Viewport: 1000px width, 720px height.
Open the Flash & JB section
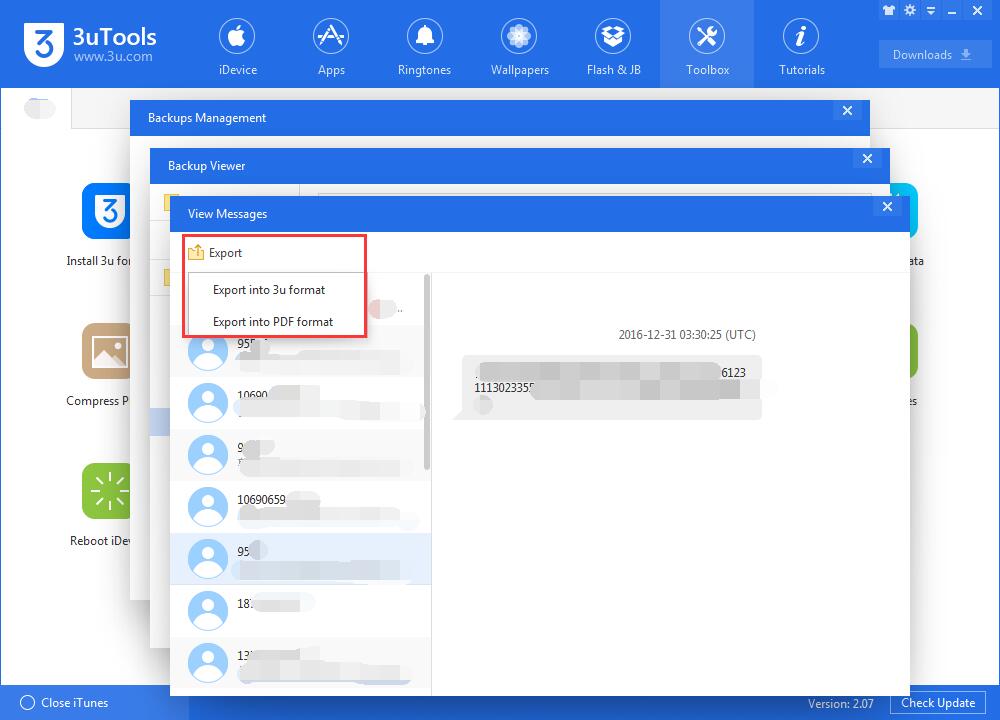click(613, 47)
